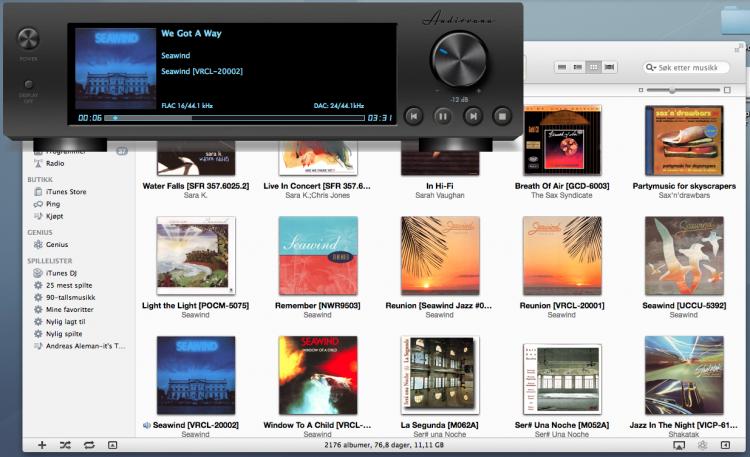Switch iTunes to grid view
750x457 pixels.
click(x=593, y=67)
